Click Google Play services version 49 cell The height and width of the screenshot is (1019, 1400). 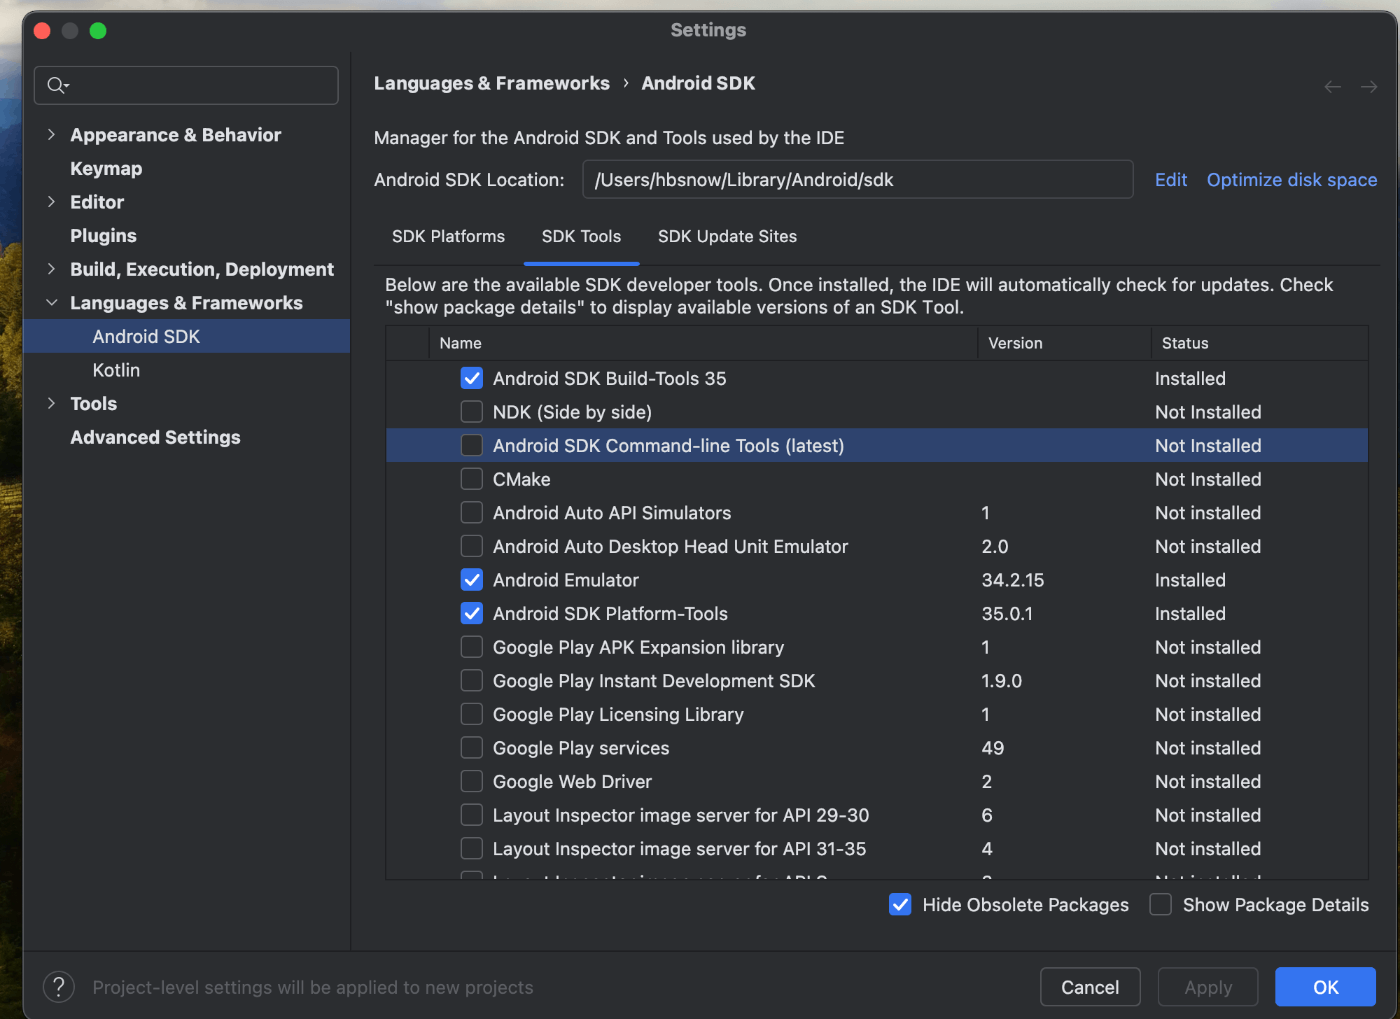tap(992, 748)
